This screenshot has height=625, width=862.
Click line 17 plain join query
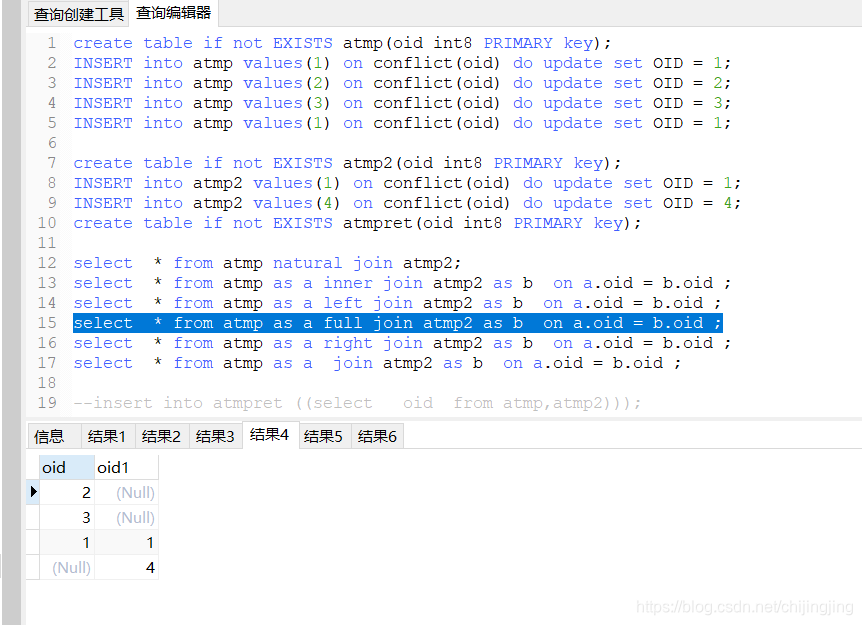pos(377,363)
